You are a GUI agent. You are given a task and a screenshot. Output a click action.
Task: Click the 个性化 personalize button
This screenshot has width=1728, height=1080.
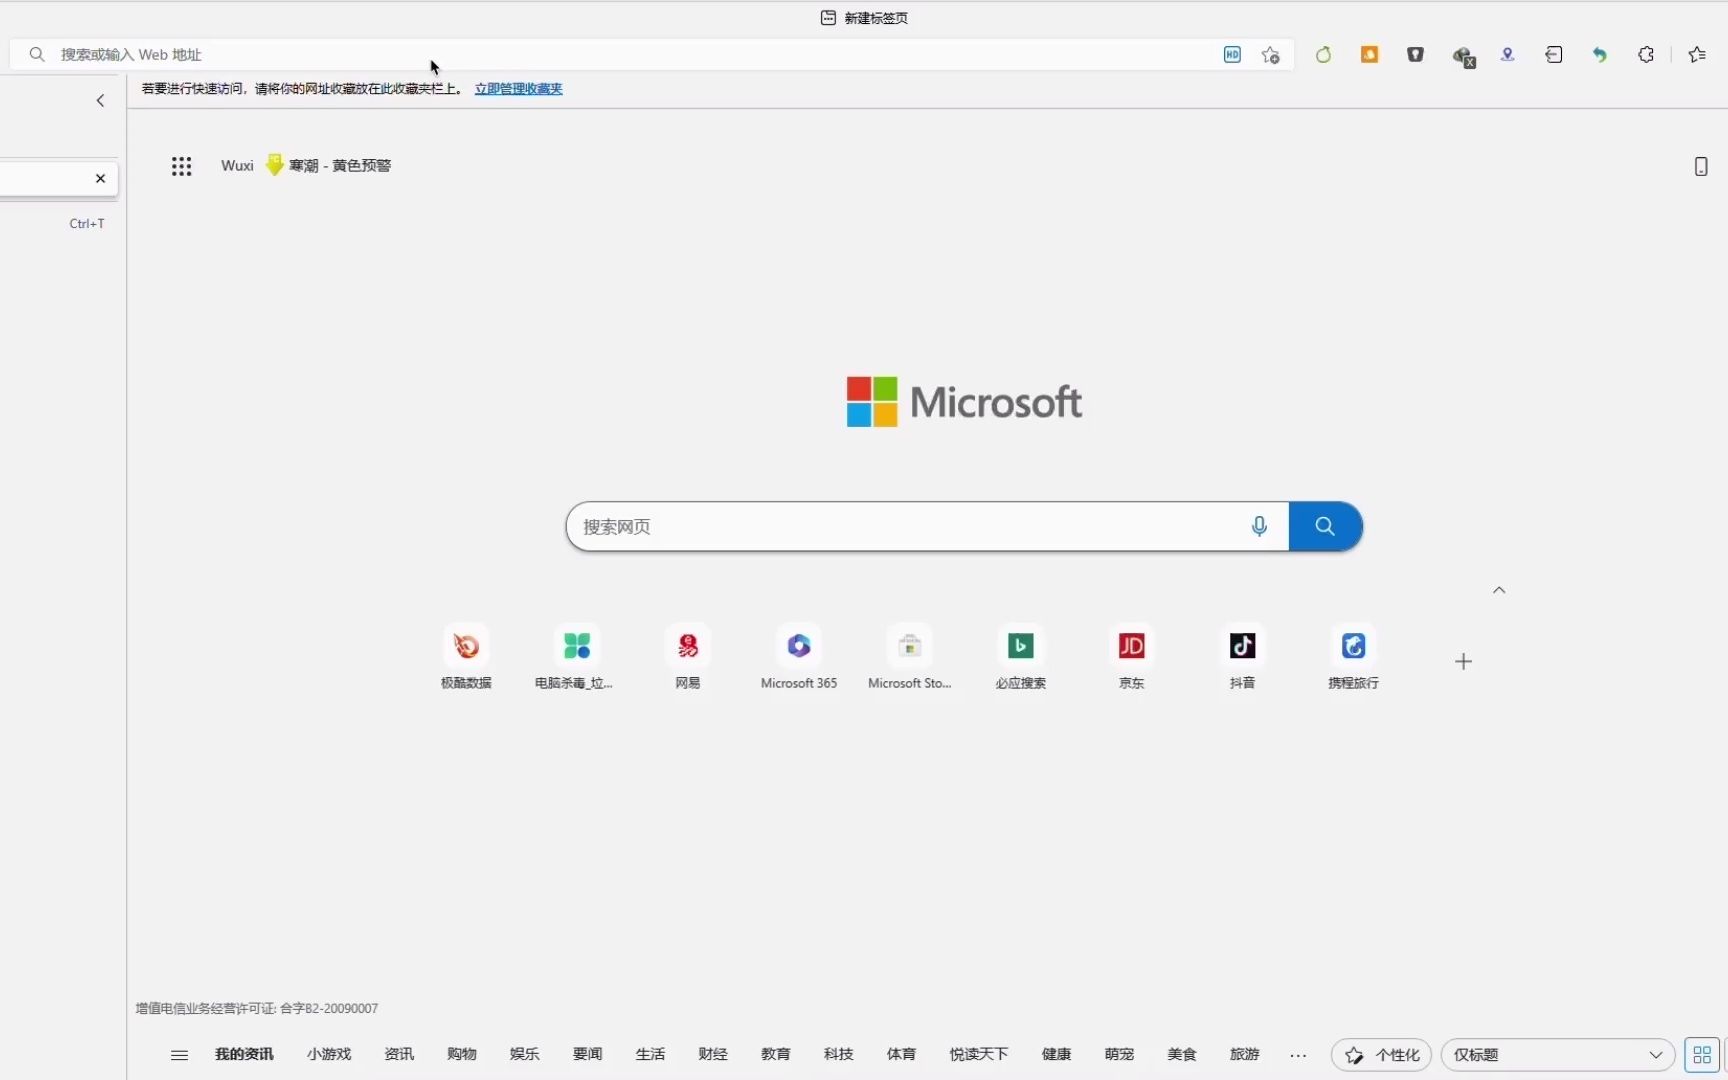tap(1382, 1055)
